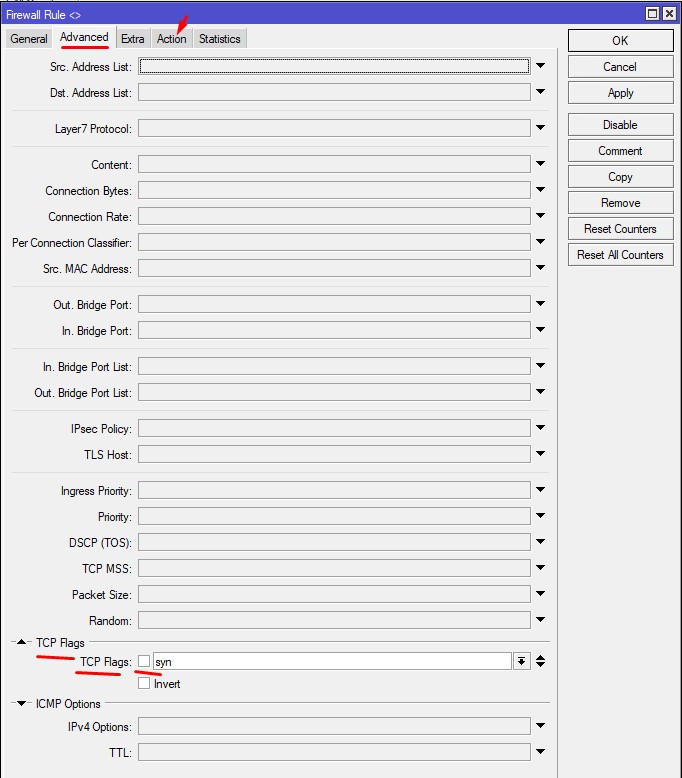Enable the Invert checkbox

144,684
